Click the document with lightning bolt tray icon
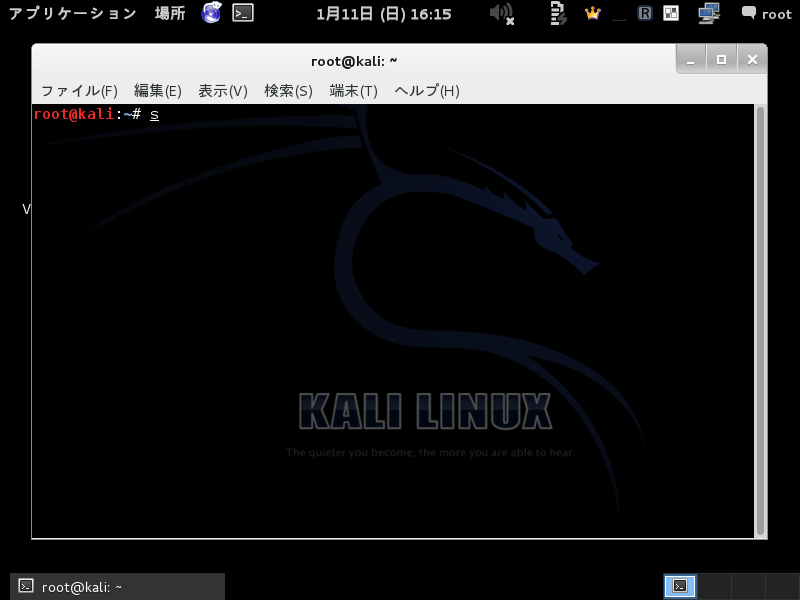The height and width of the screenshot is (600, 800). pos(558,13)
